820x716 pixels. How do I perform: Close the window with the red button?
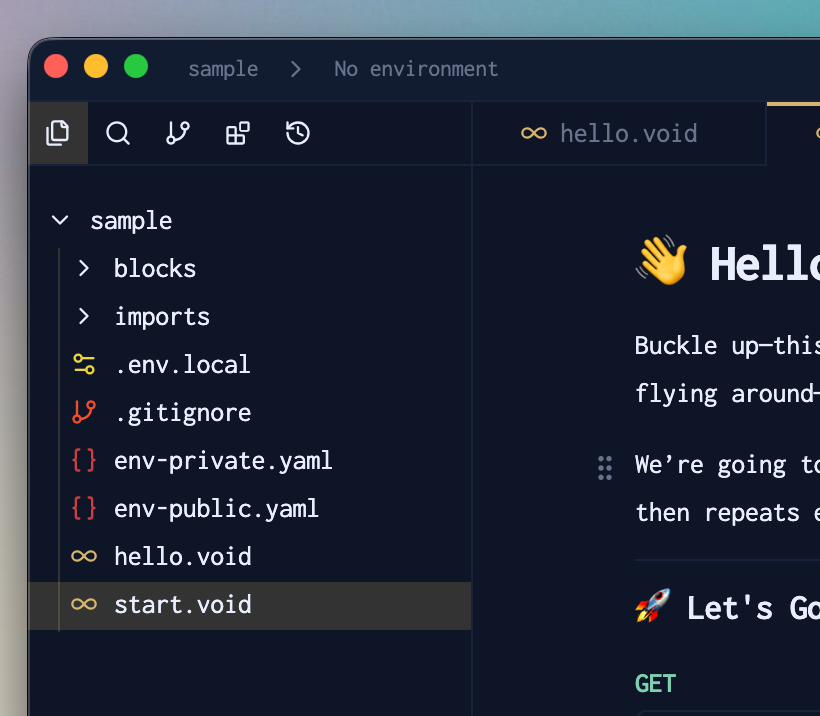click(x=56, y=66)
